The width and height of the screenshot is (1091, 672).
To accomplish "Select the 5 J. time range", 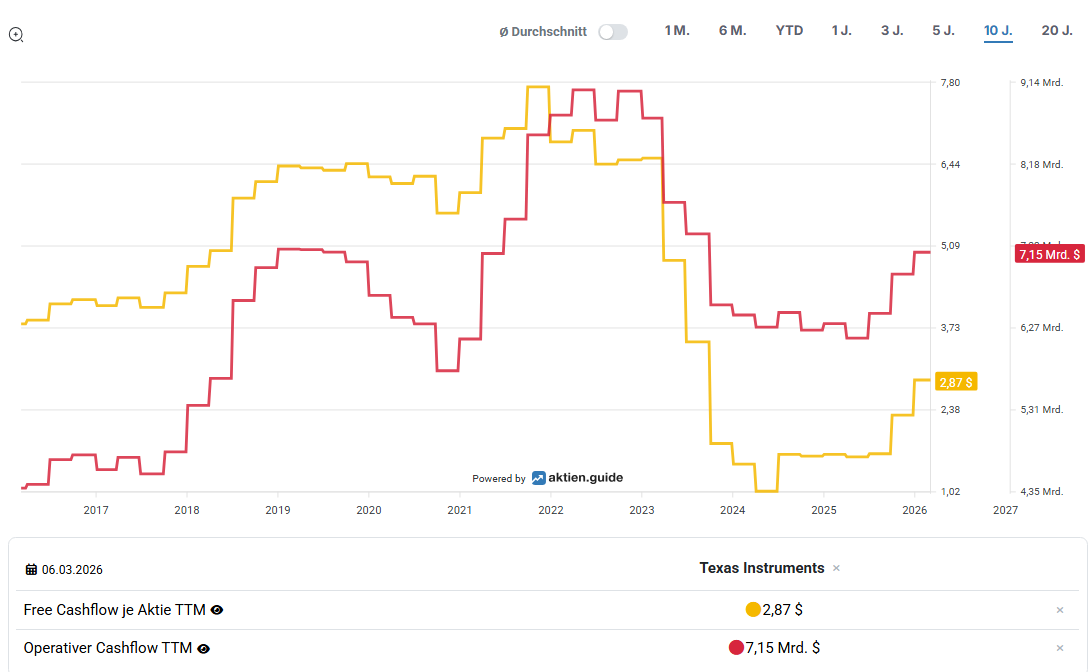I will click(943, 31).
